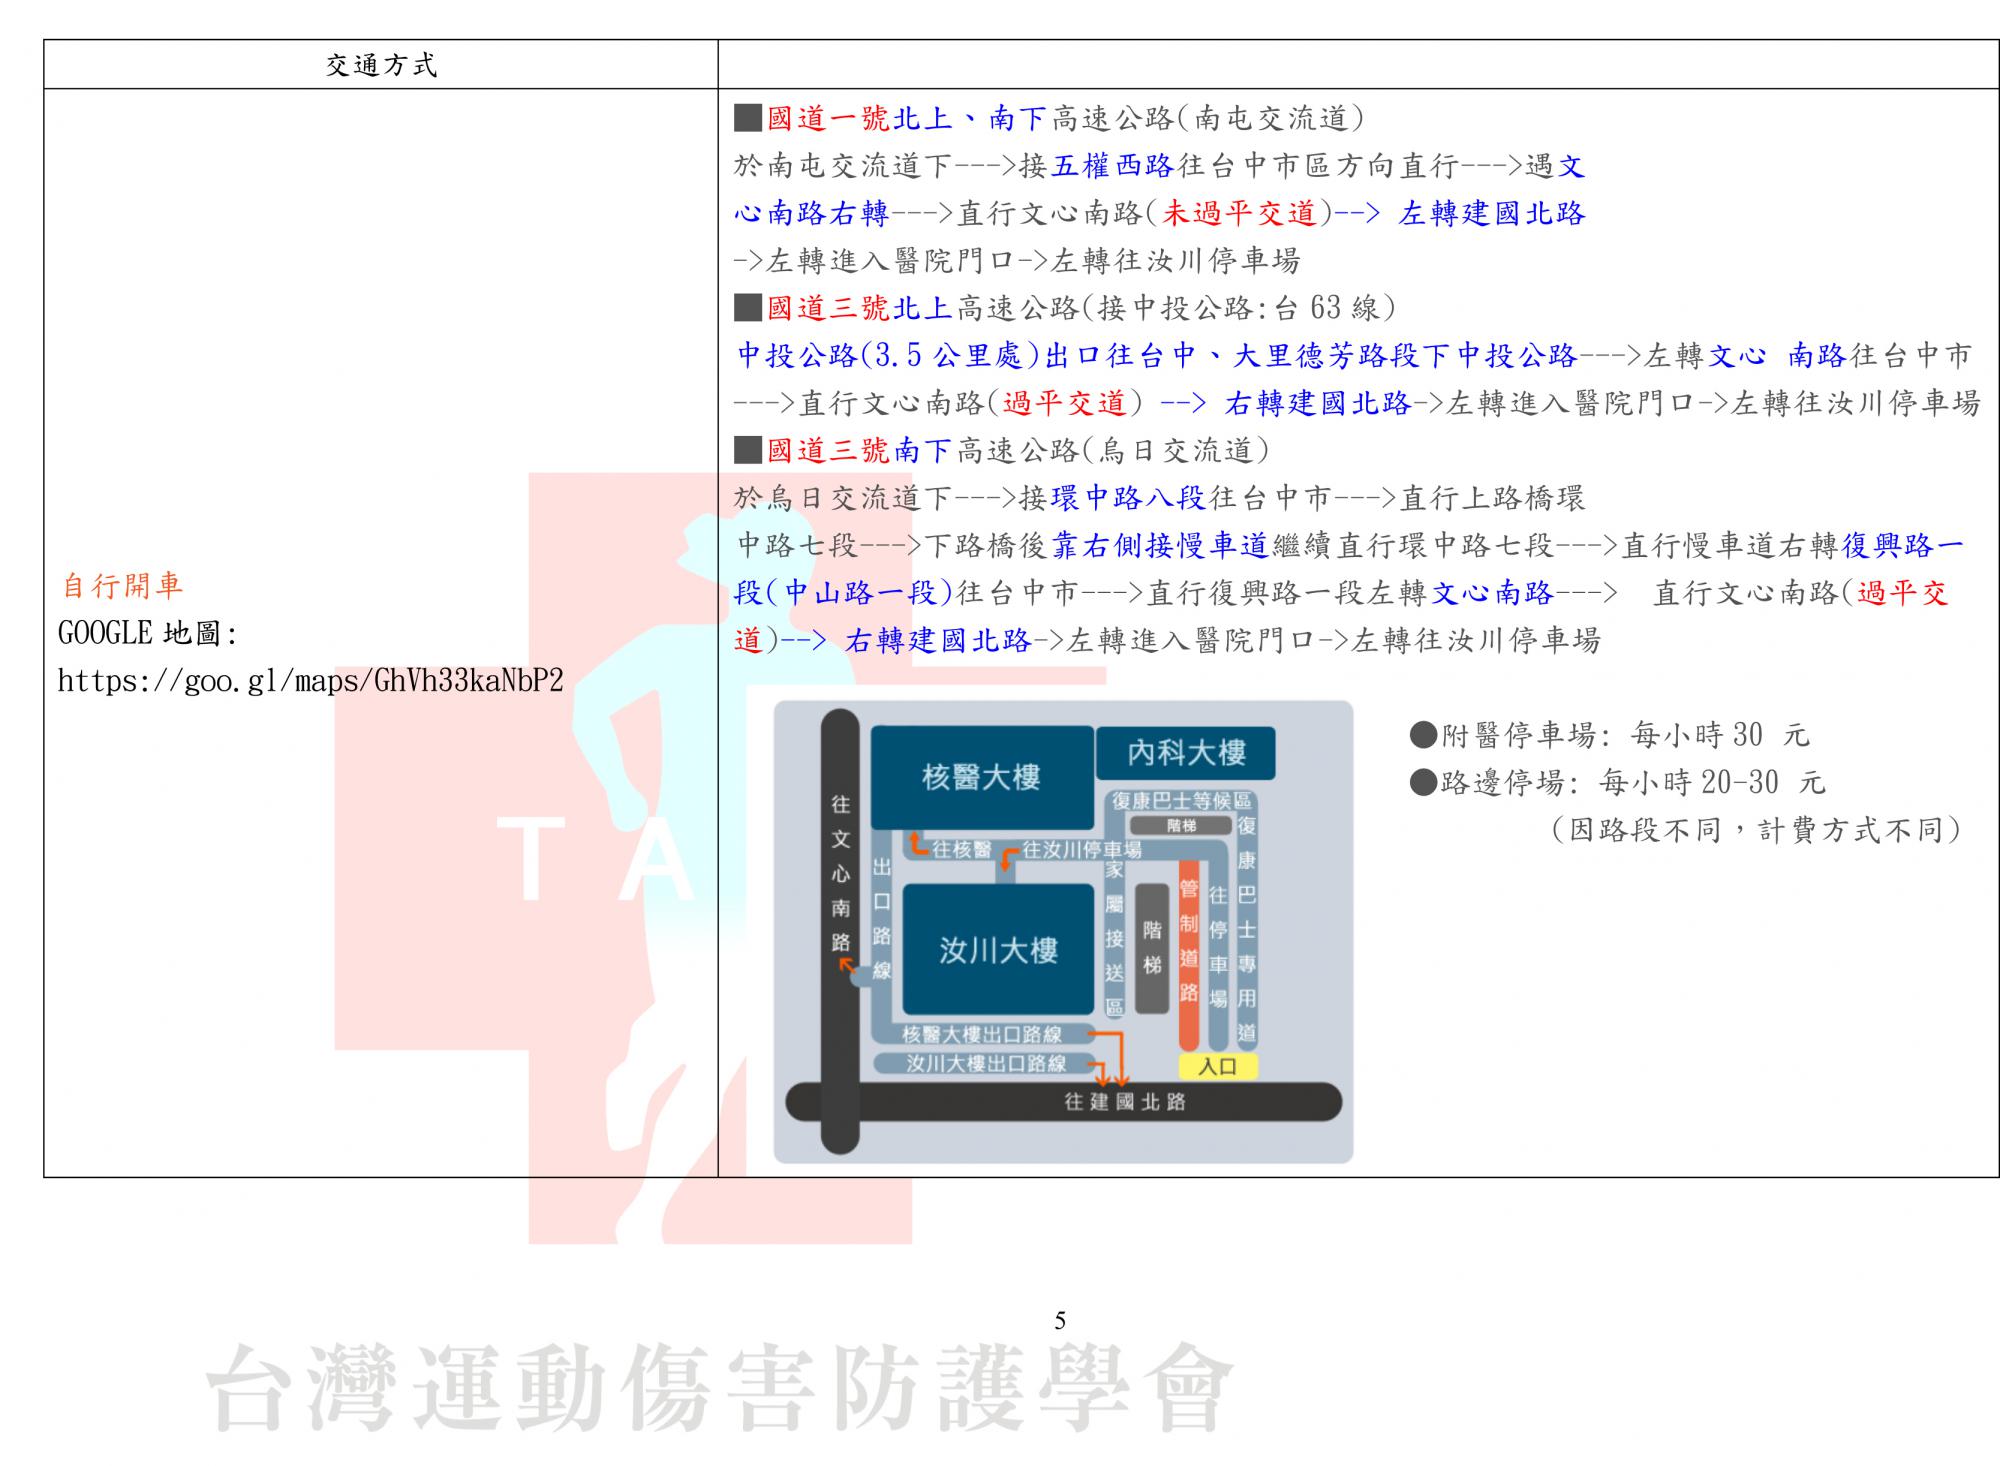Viewport: 2000px width, 1466px height.
Task: Click the 核醫大樓 building on the map
Action: (x=982, y=777)
